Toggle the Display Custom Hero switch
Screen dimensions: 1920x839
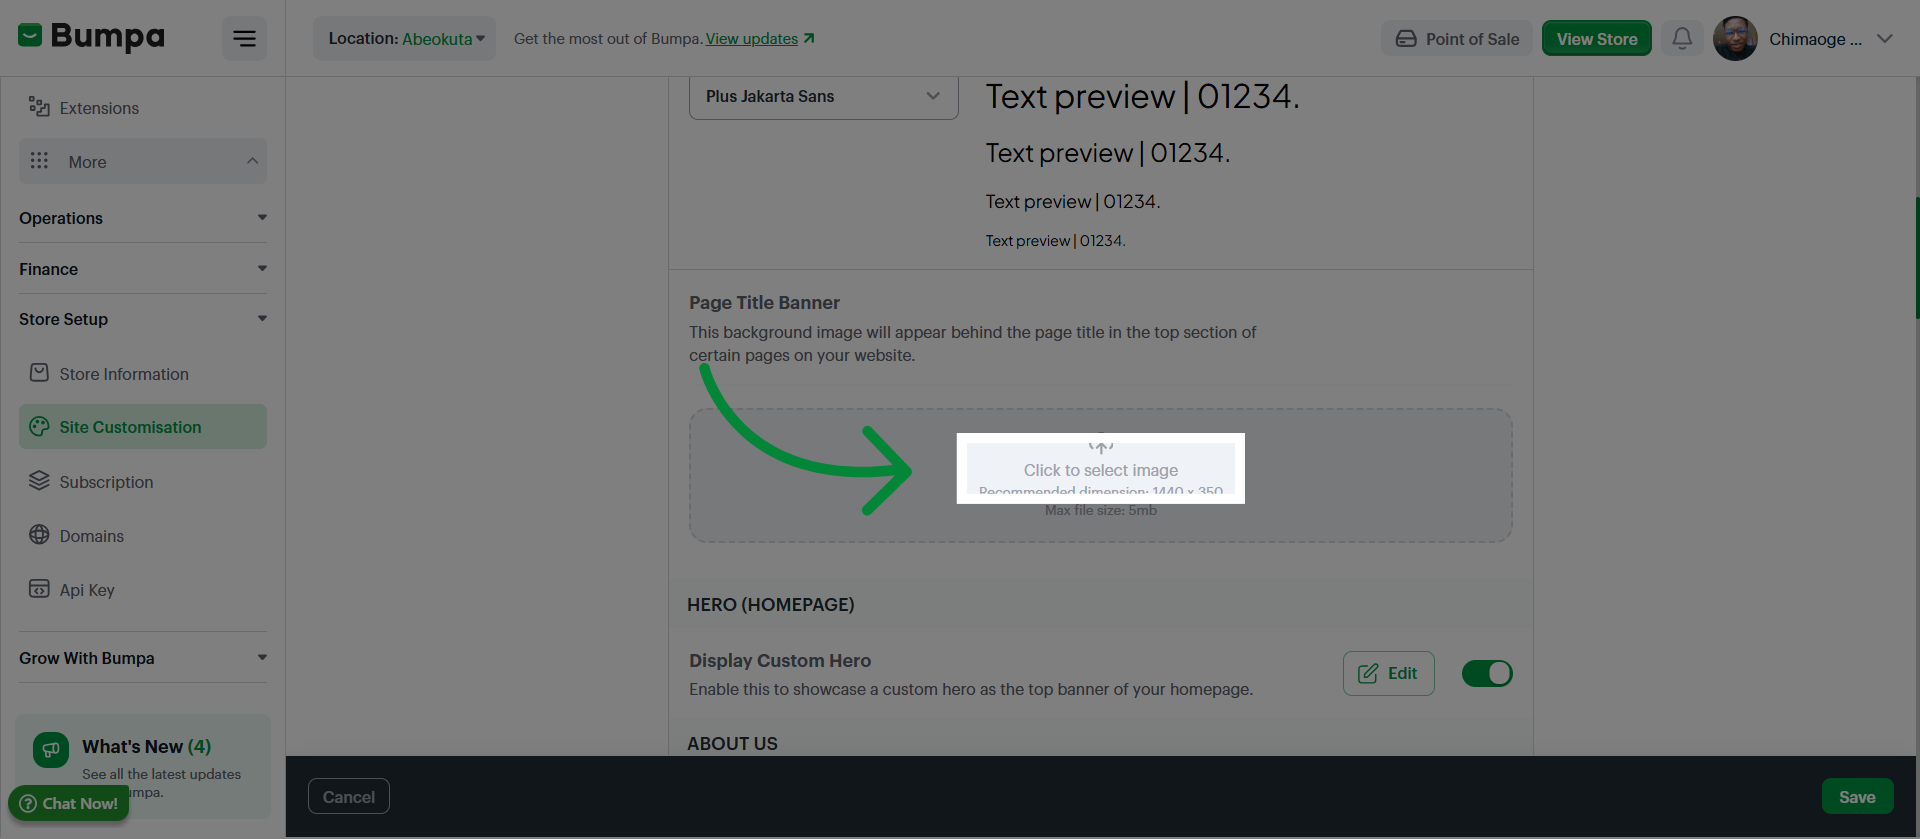[x=1487, y=673]
